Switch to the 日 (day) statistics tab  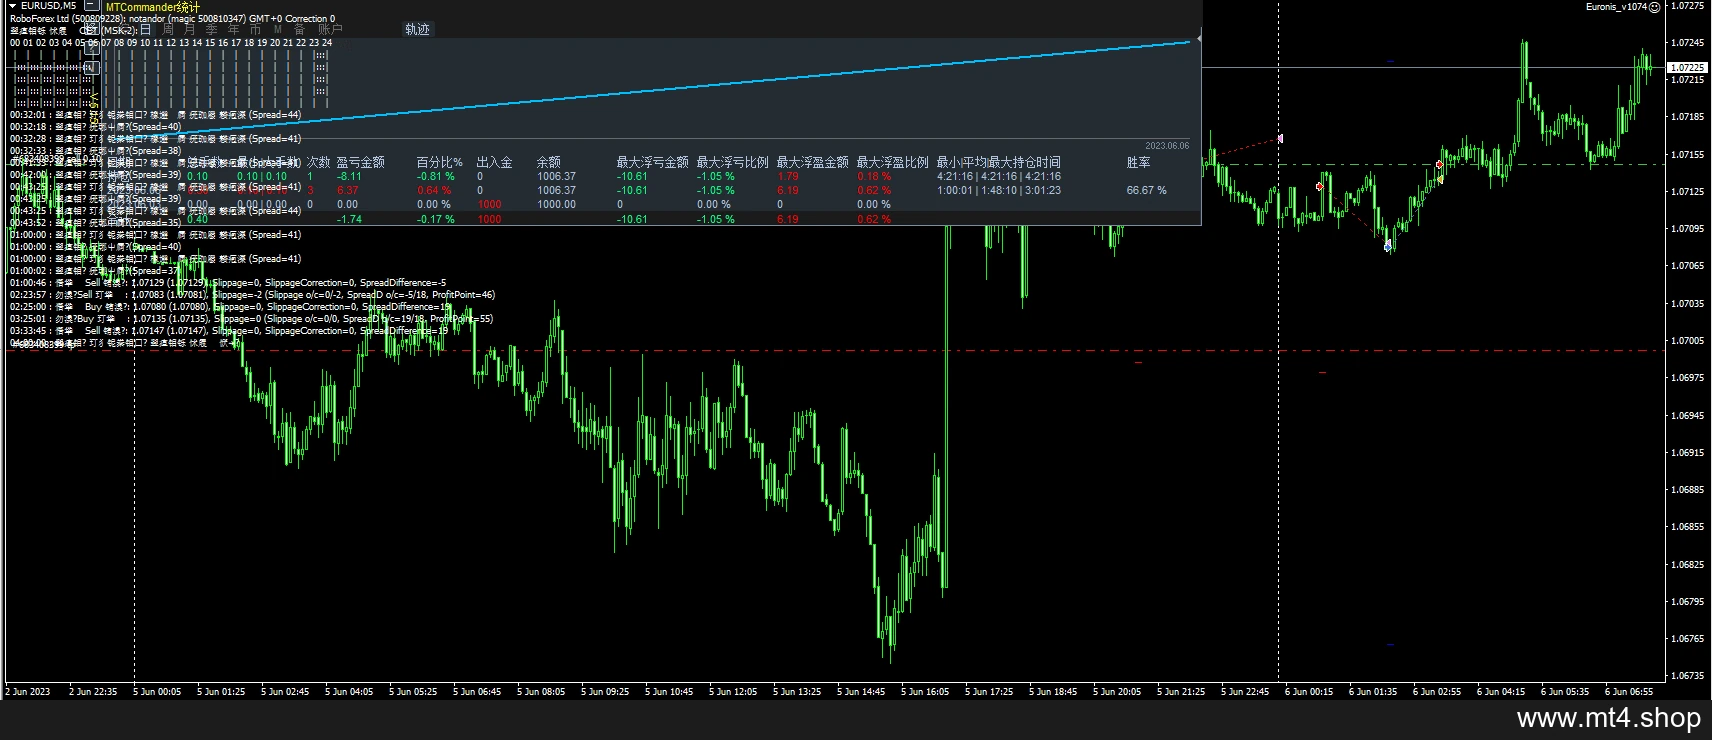146,30
